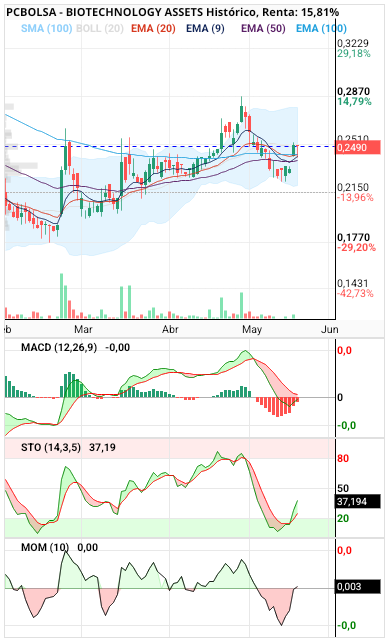Click the EMA (20) legend label
Viewport: 389px width, 642px height.
click(x=153, y=29)
